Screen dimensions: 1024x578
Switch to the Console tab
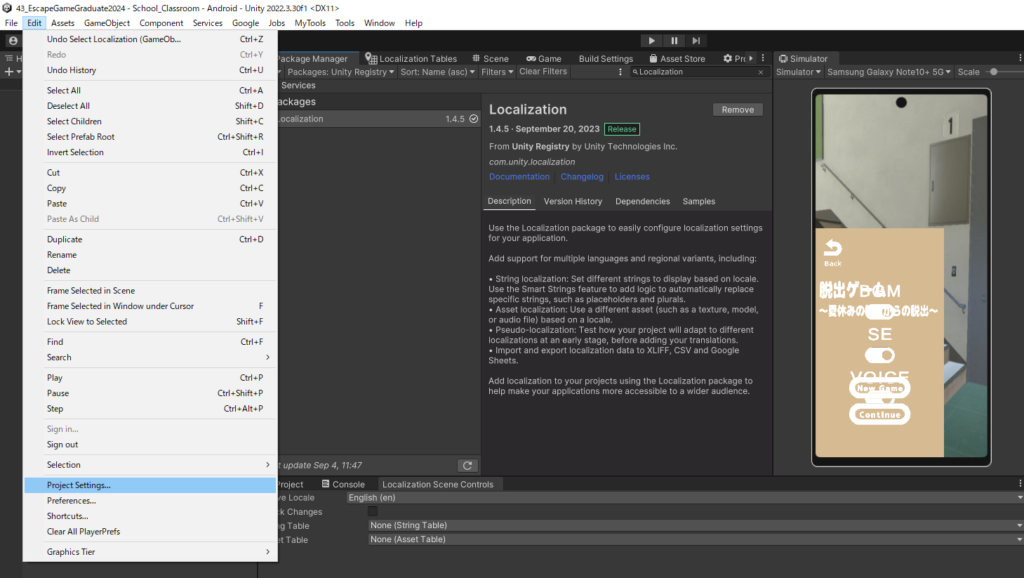coord(344,485)
